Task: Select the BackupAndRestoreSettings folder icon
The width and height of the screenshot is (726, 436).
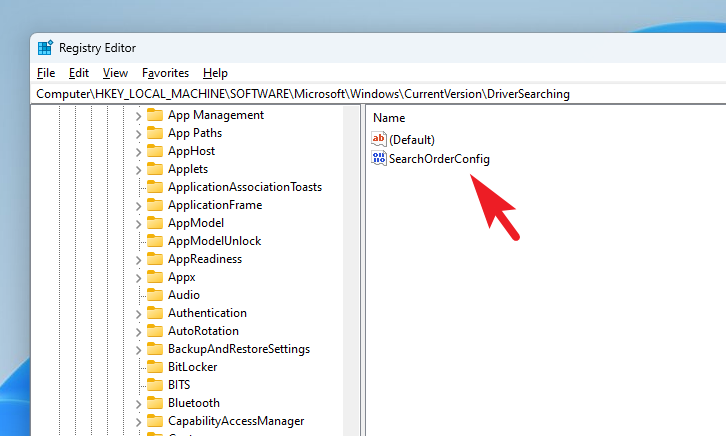Action: (155, 349)
